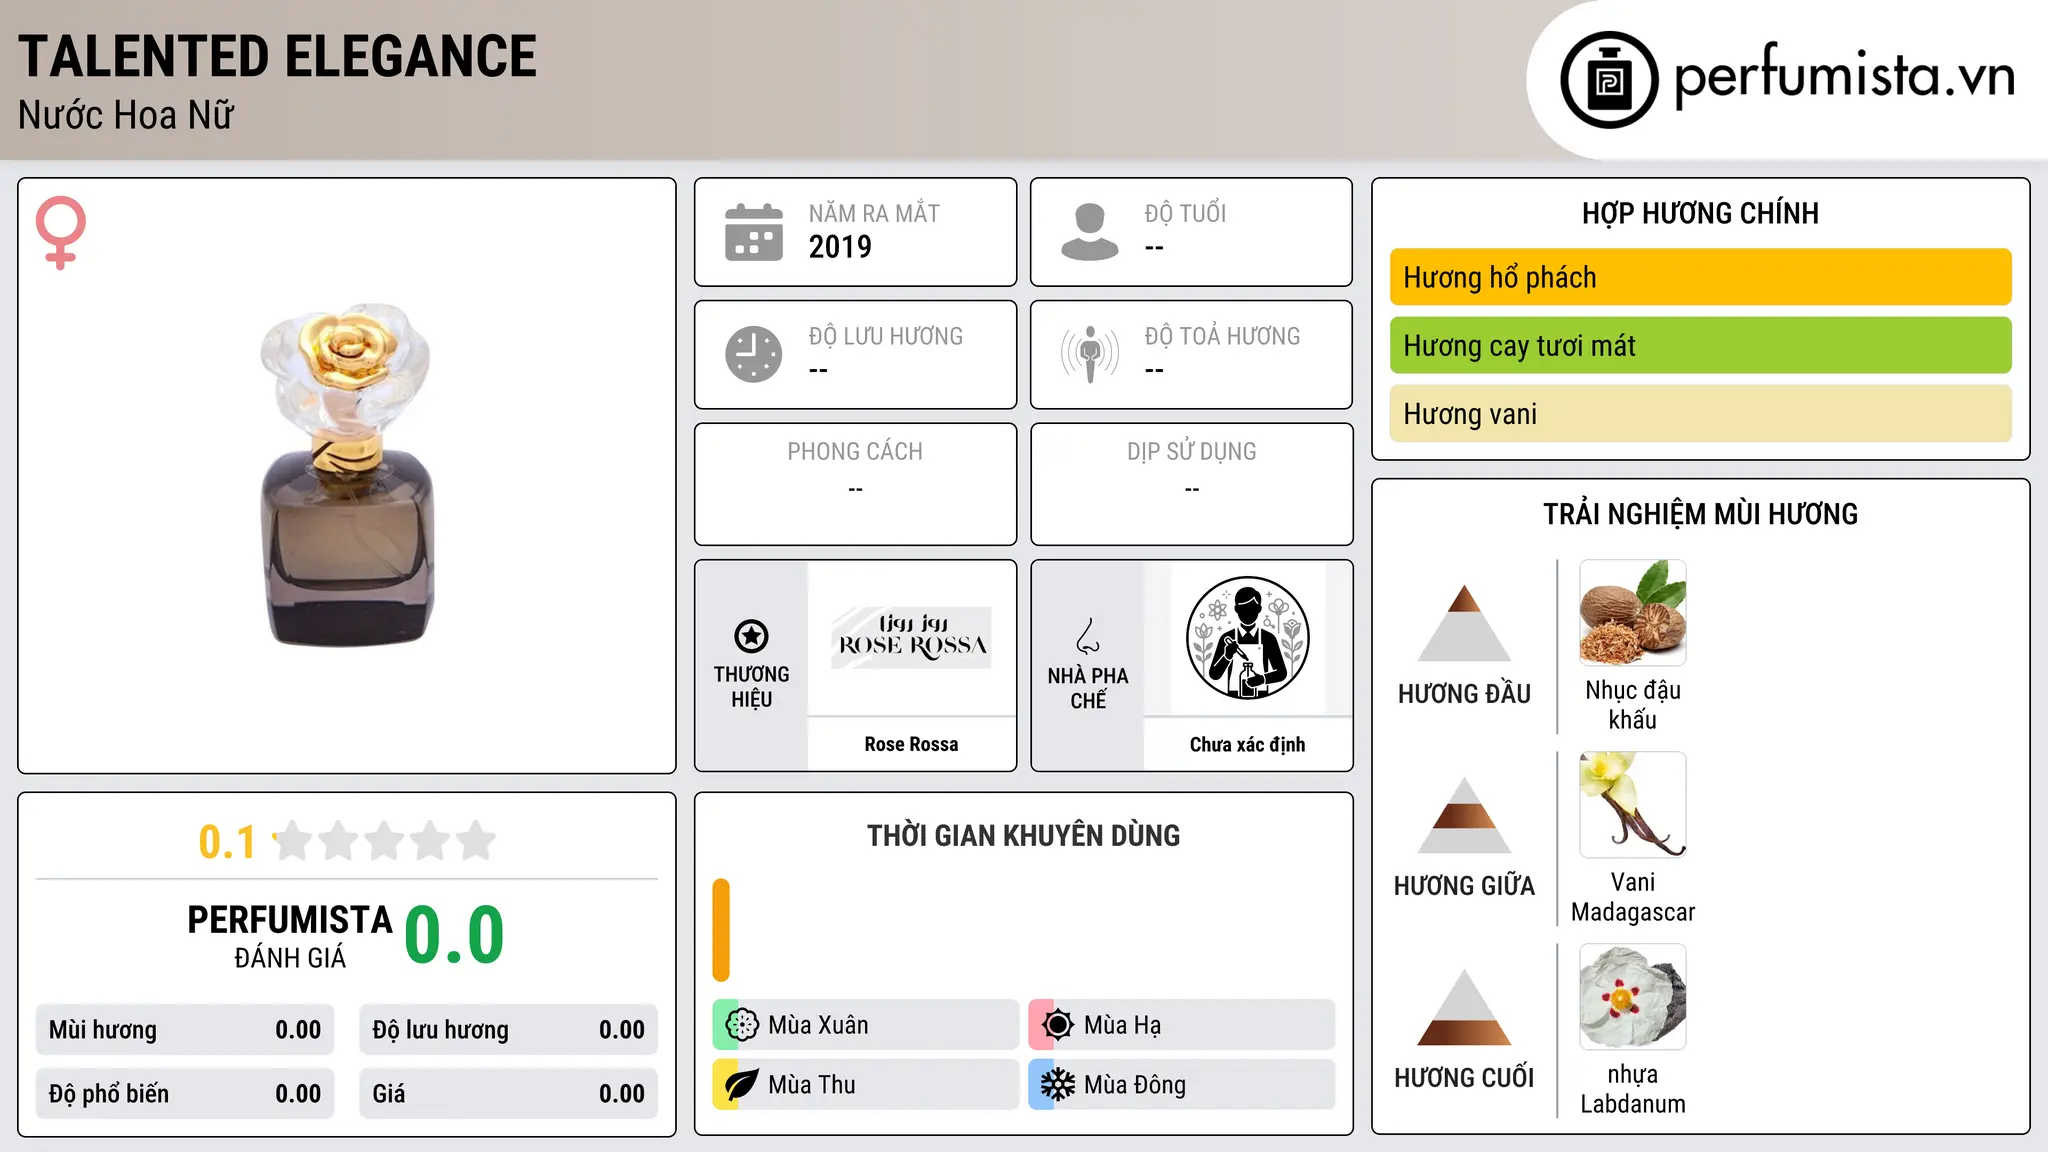Click the PHONG CÁCH card label

(x=855, y=452)
